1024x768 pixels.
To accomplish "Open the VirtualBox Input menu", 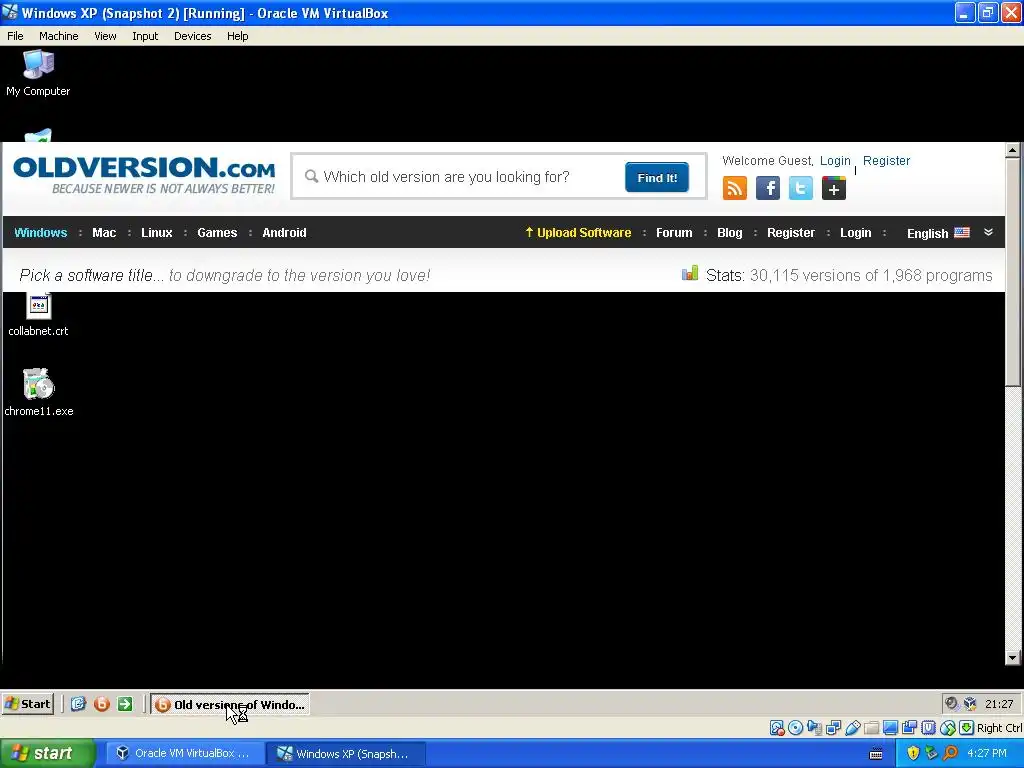I will point(145,36).
